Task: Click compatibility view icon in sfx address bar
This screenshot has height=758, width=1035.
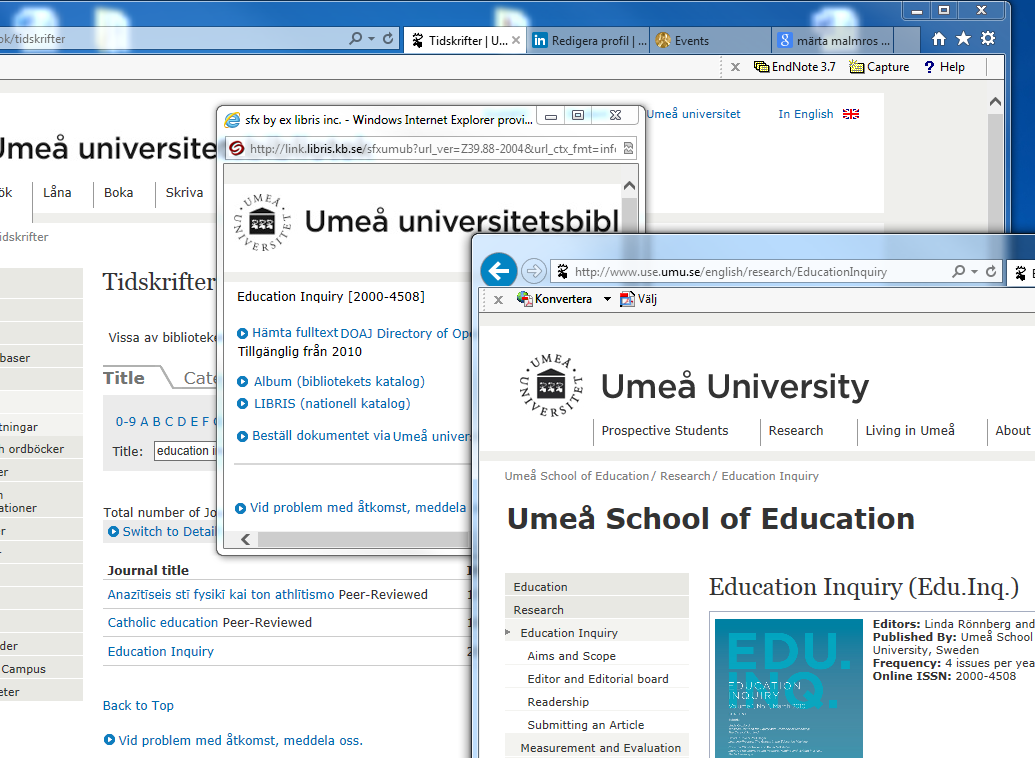Action: 628,149
